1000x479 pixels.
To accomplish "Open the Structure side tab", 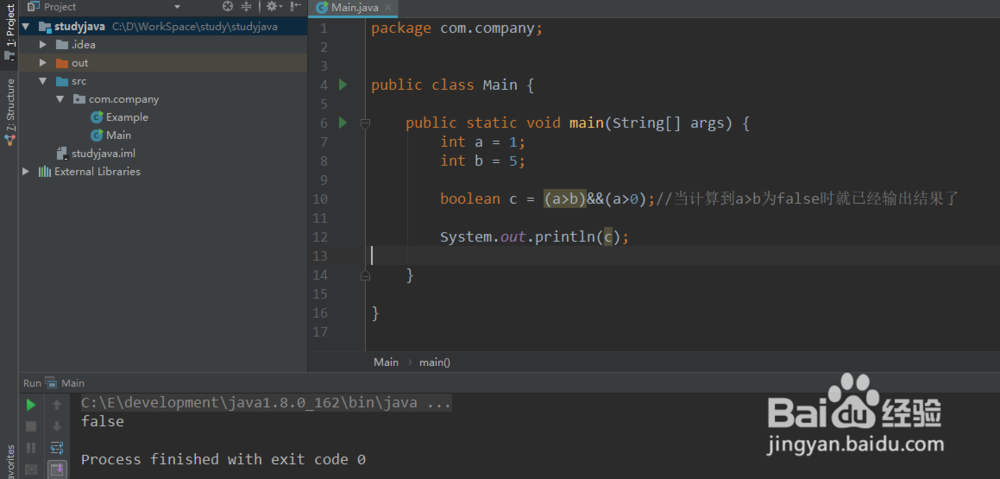I will (9, 112).
